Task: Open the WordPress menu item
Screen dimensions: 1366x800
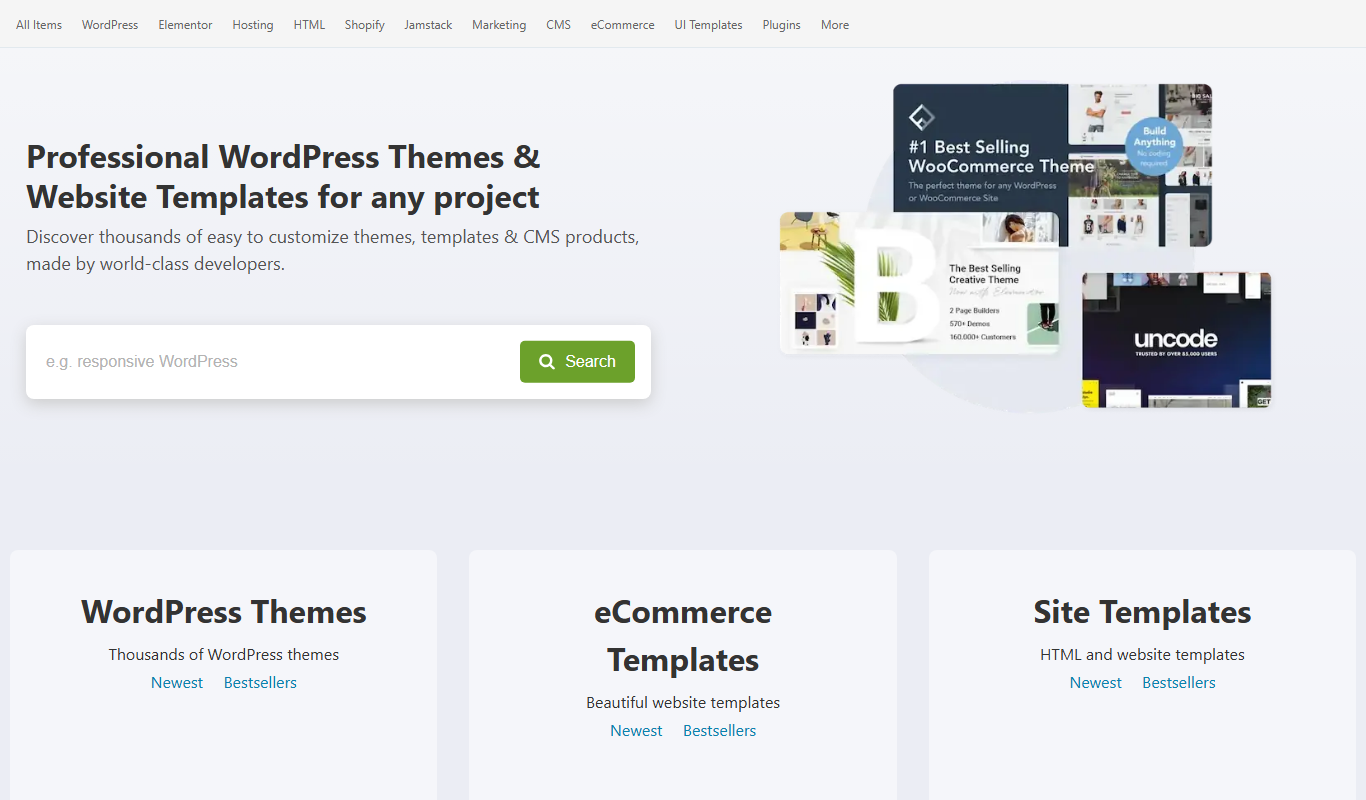Action: coord(110,25)
